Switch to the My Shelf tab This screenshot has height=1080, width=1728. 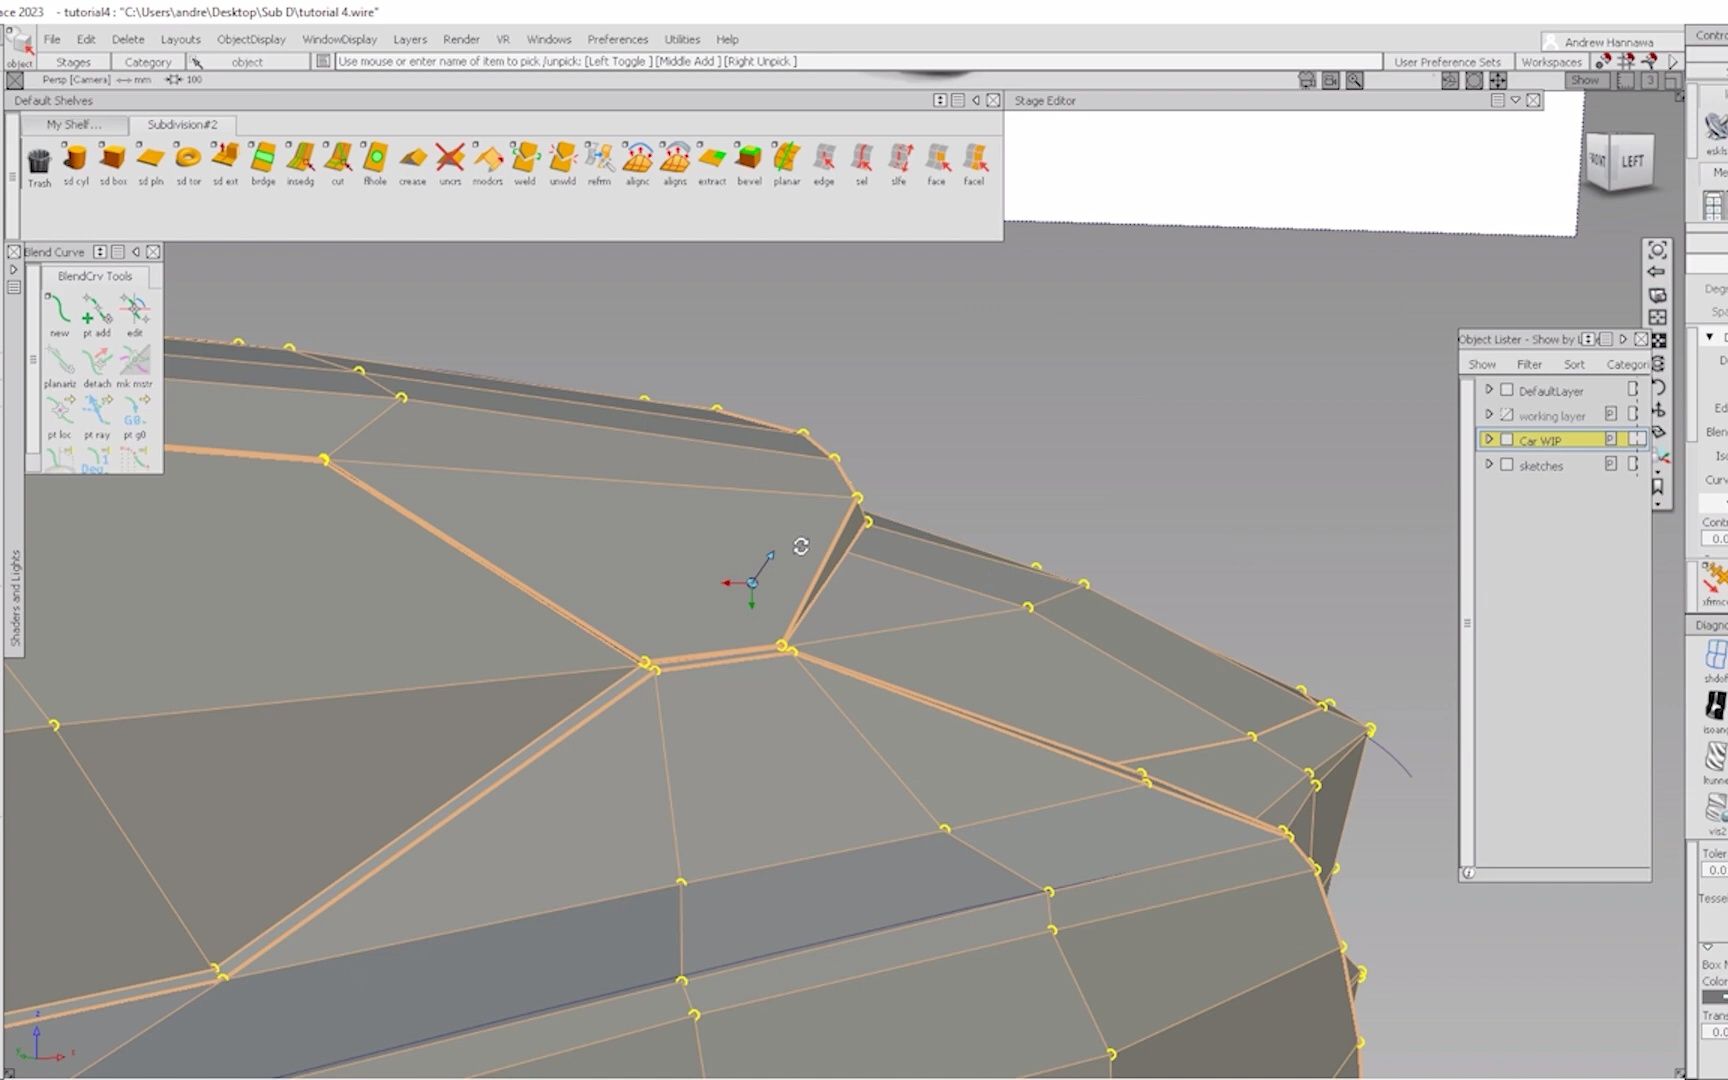(x=72, y=124)
